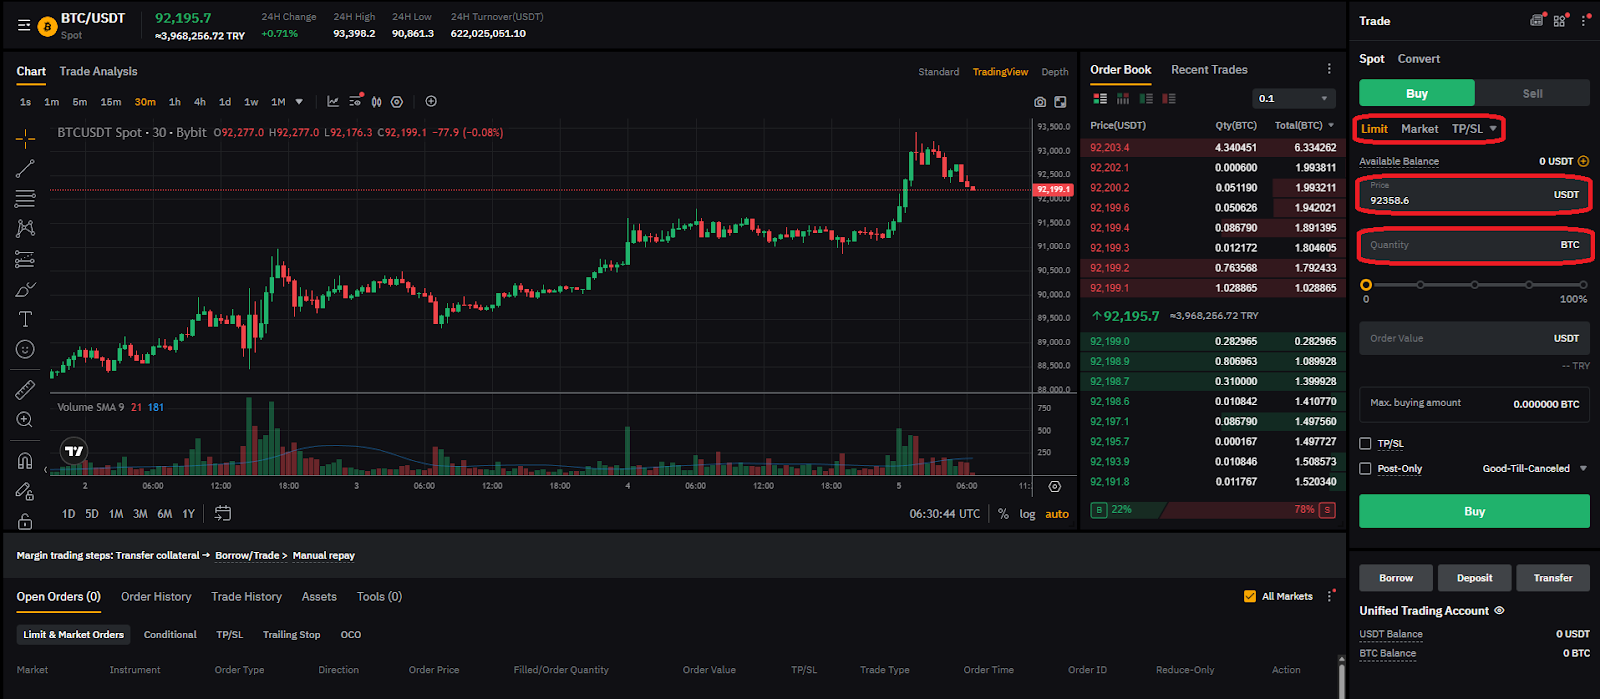Select the trend line drawing tool
Viewport: 1600px width, 699px height.
click(x=25, y=168)
